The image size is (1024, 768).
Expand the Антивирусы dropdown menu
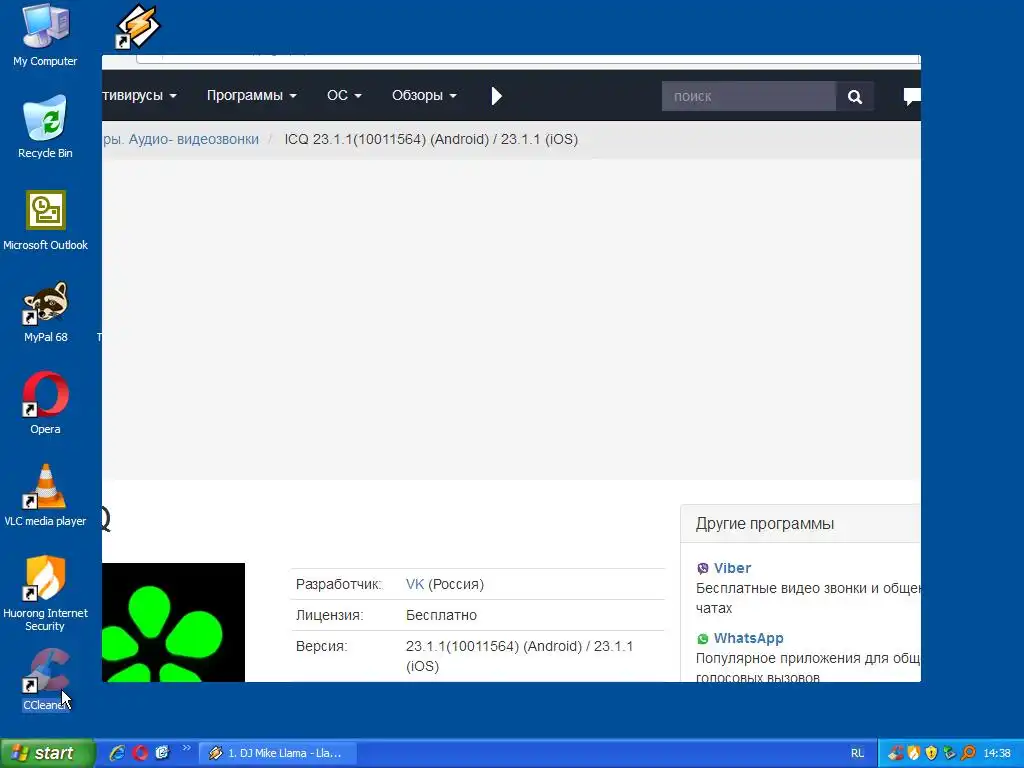click(x=140, y=95)
